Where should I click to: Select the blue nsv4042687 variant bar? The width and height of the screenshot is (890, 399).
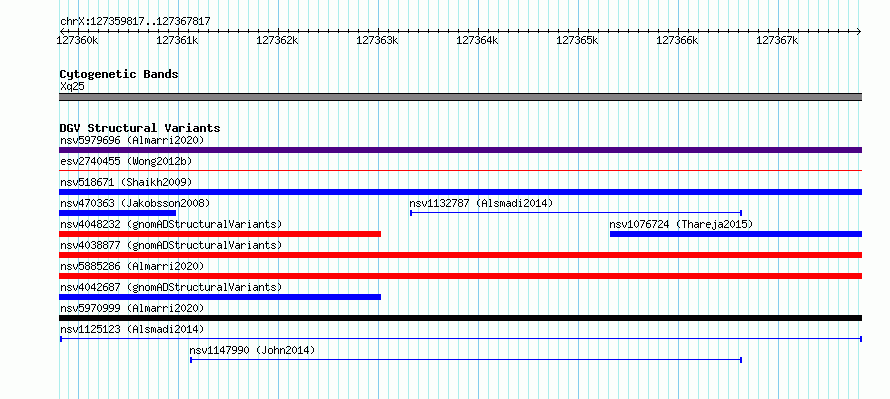coord(220,297)
